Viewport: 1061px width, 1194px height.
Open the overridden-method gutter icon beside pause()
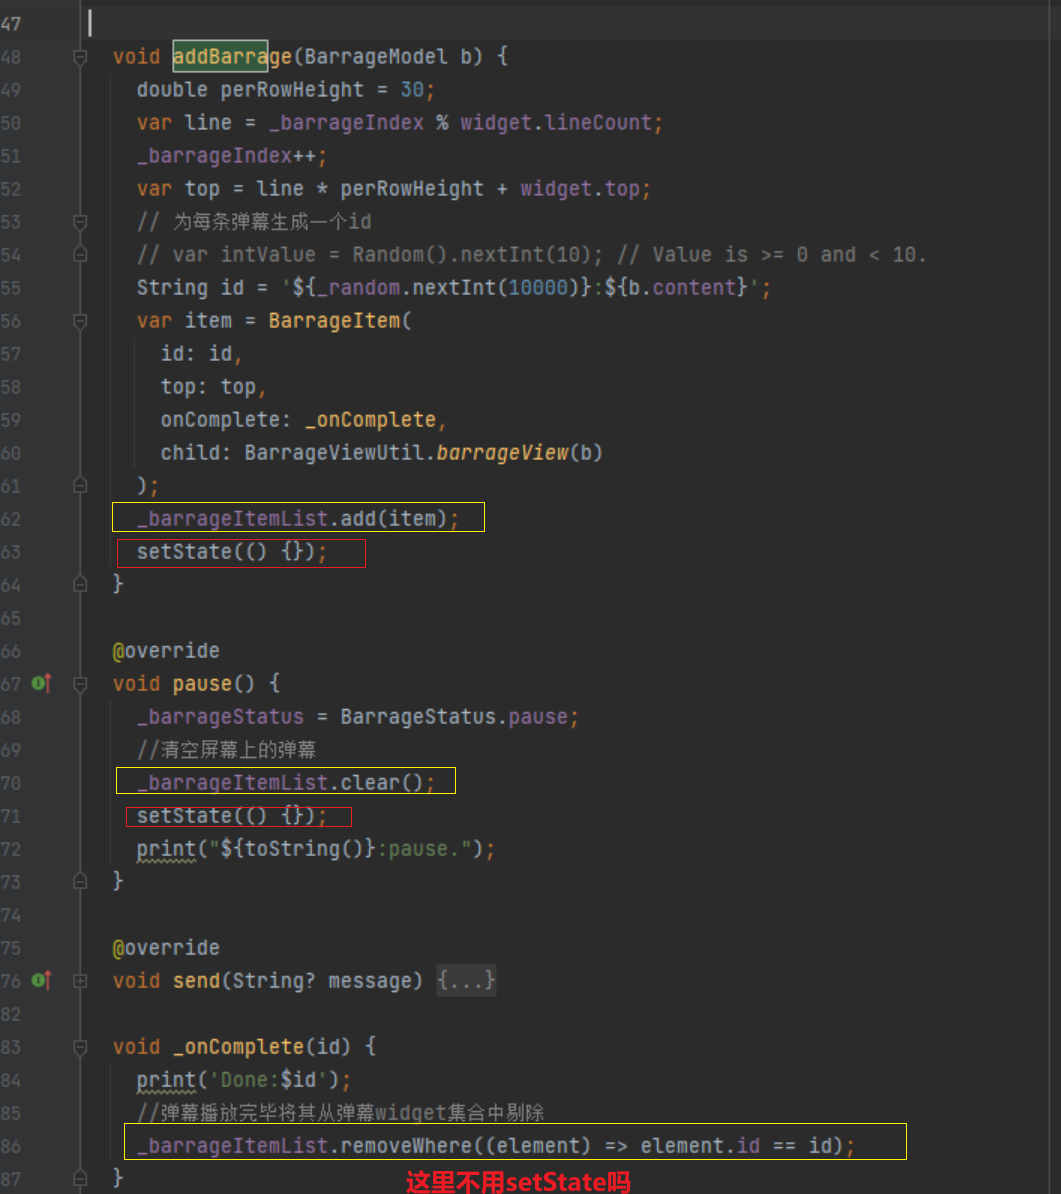point(42,683)
